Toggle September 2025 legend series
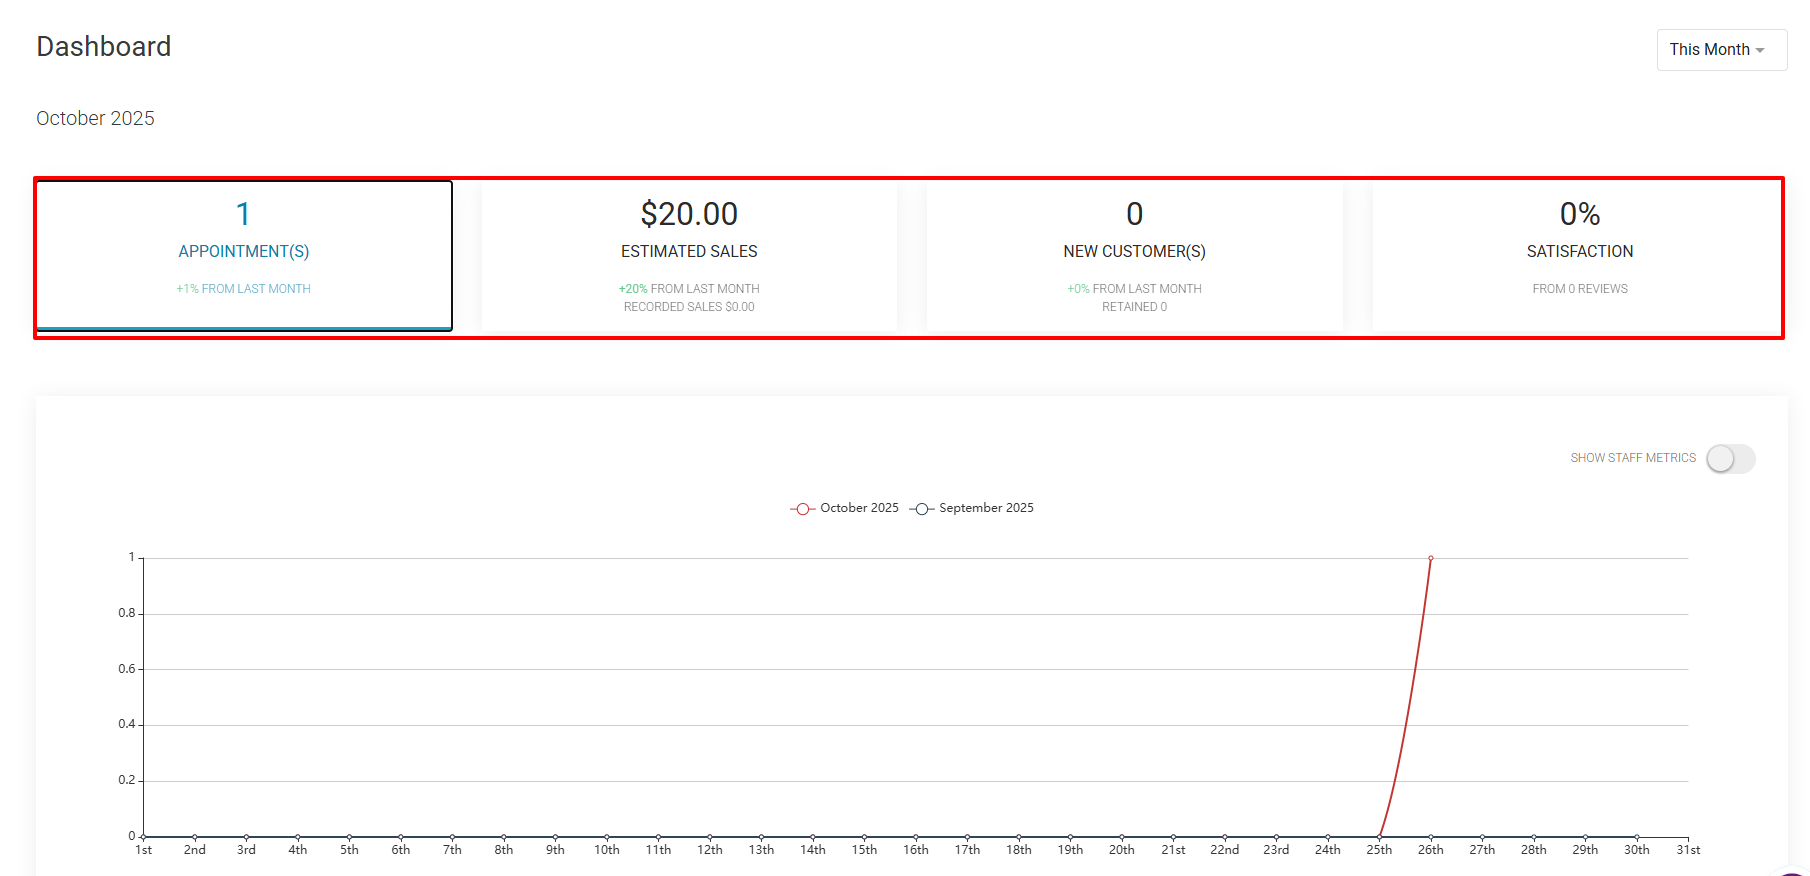Screen dimensions: 1810x876 pos(971,508)
